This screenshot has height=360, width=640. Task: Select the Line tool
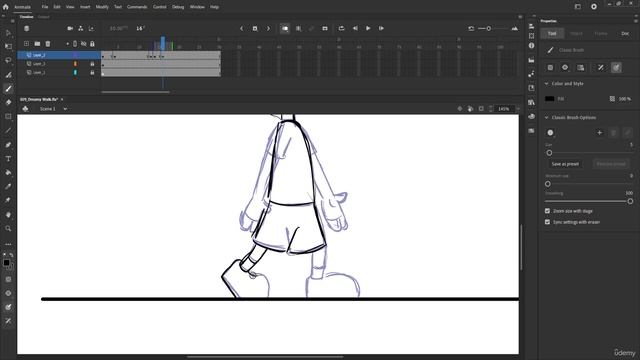point(8,130)
